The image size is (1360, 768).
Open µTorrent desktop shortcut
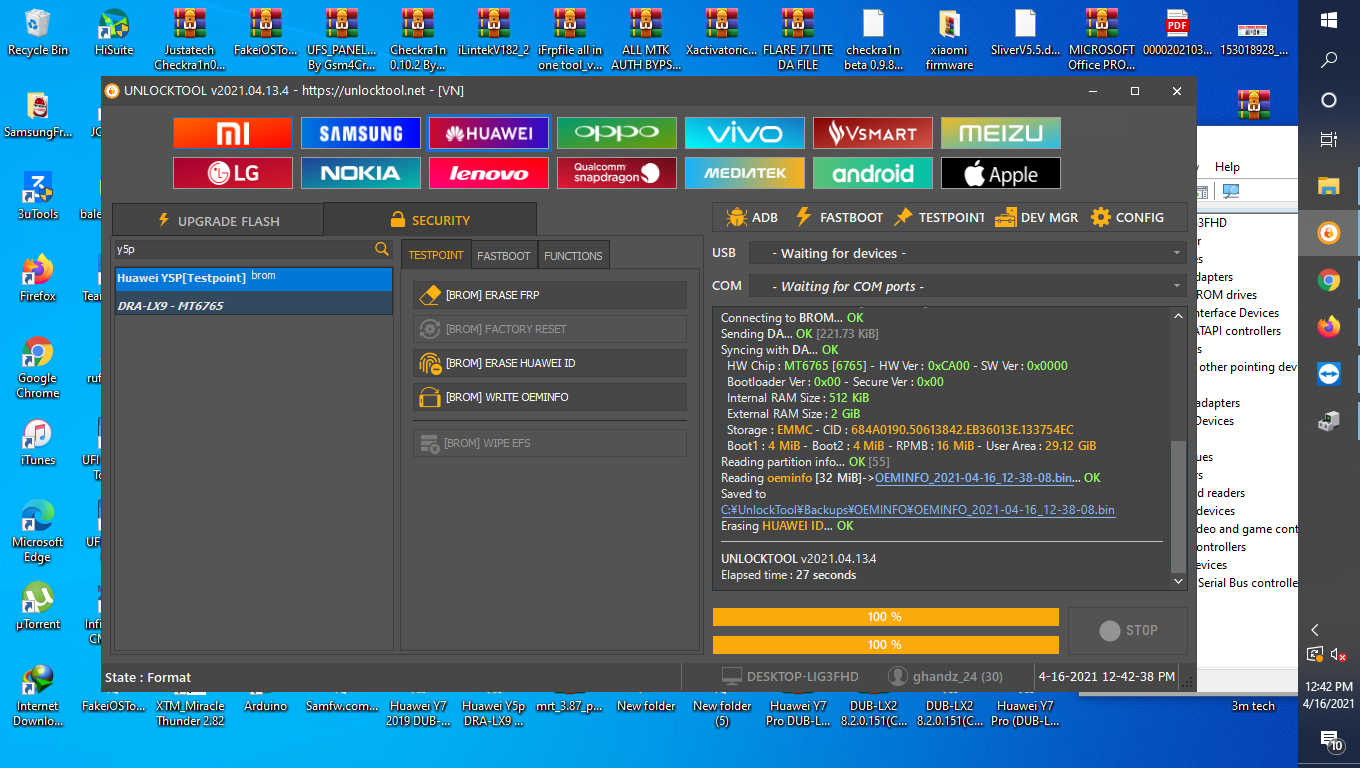38,606
